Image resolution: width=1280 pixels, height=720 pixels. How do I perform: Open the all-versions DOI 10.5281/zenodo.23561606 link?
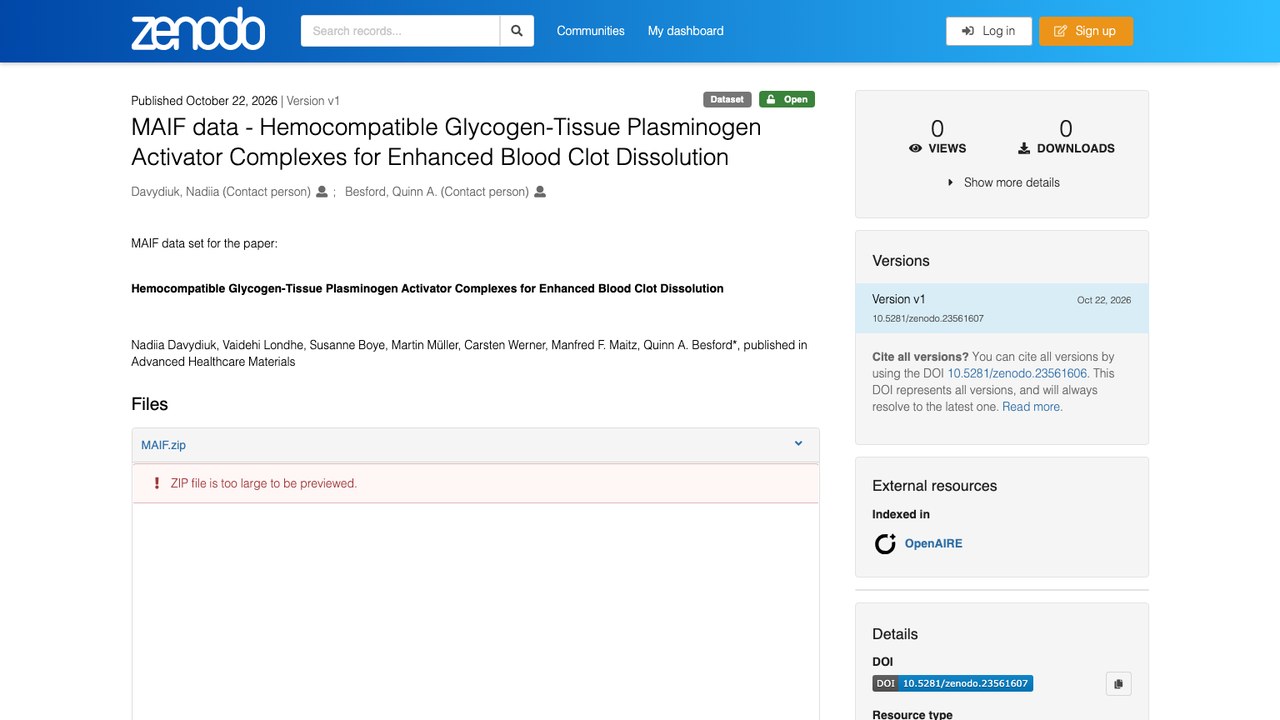(x=1017, y=373)
